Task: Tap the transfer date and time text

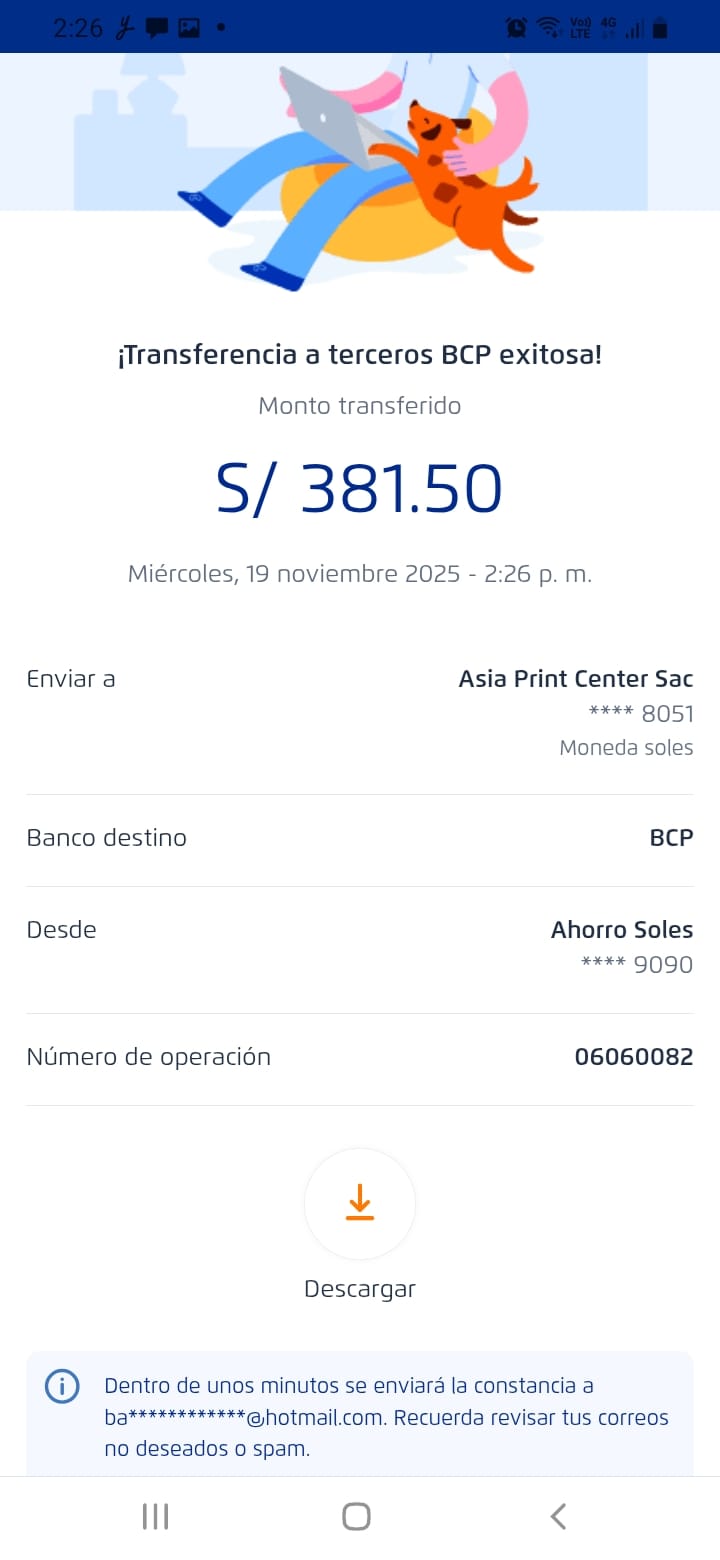Action: (360, 574)
